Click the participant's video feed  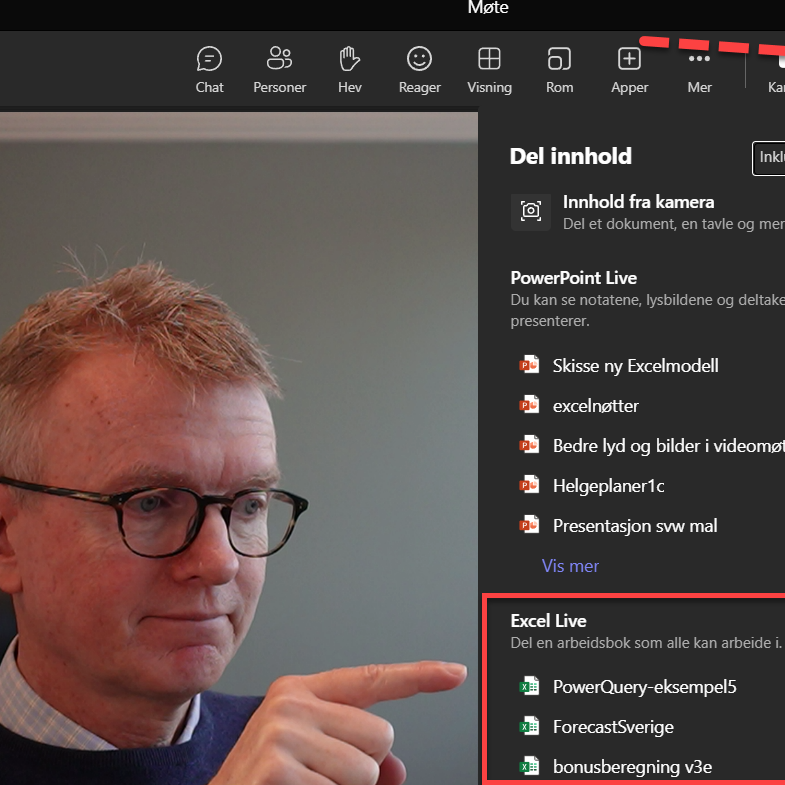click(x=239, y=449)
